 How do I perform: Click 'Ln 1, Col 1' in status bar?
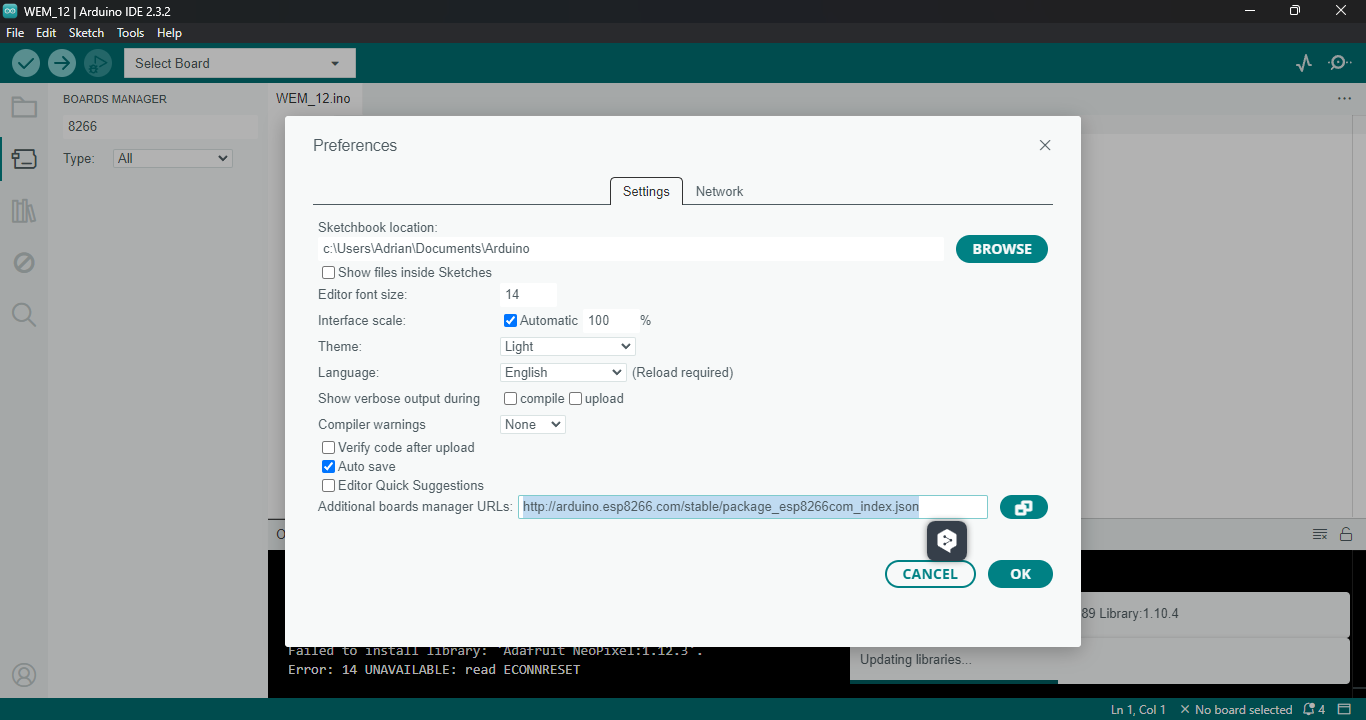tap(1138, 709)
